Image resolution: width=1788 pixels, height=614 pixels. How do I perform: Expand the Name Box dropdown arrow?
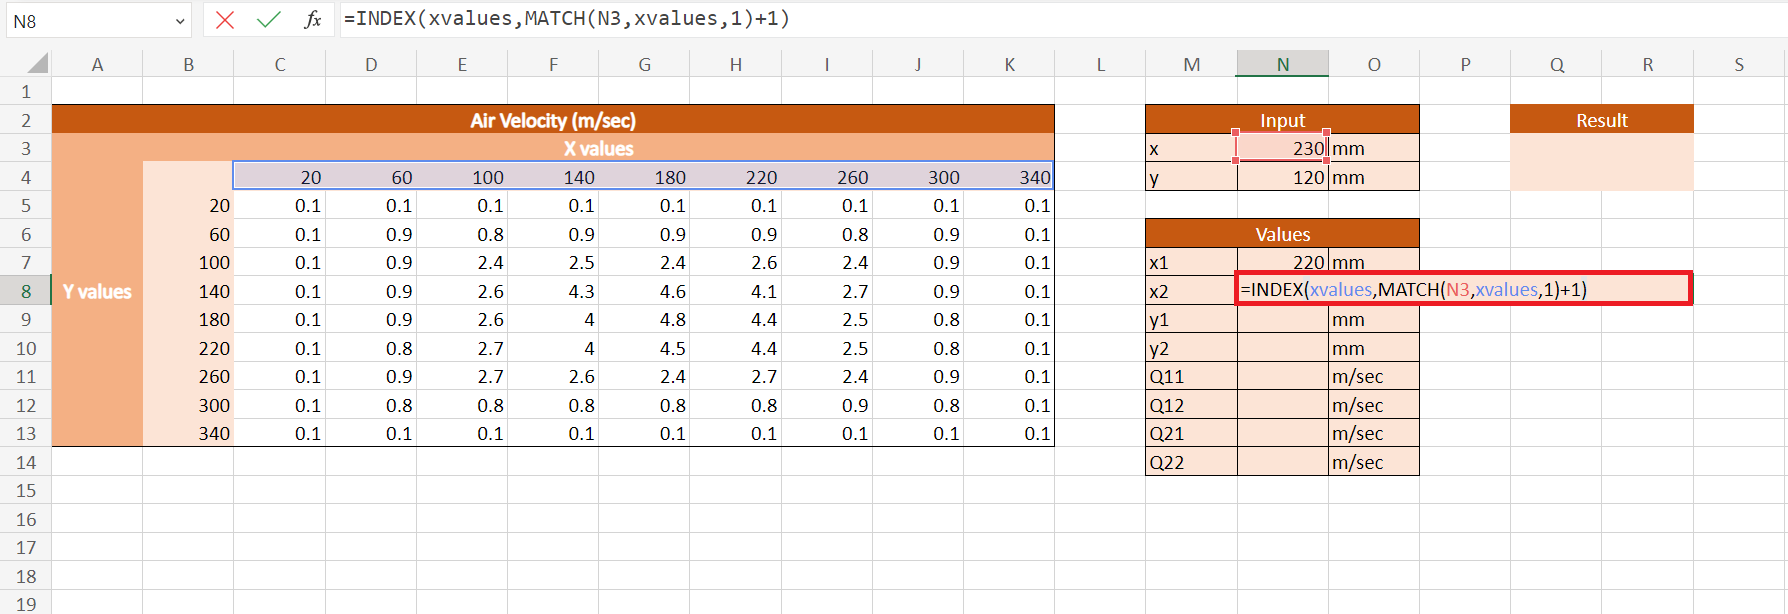click(x=180, y=21)
